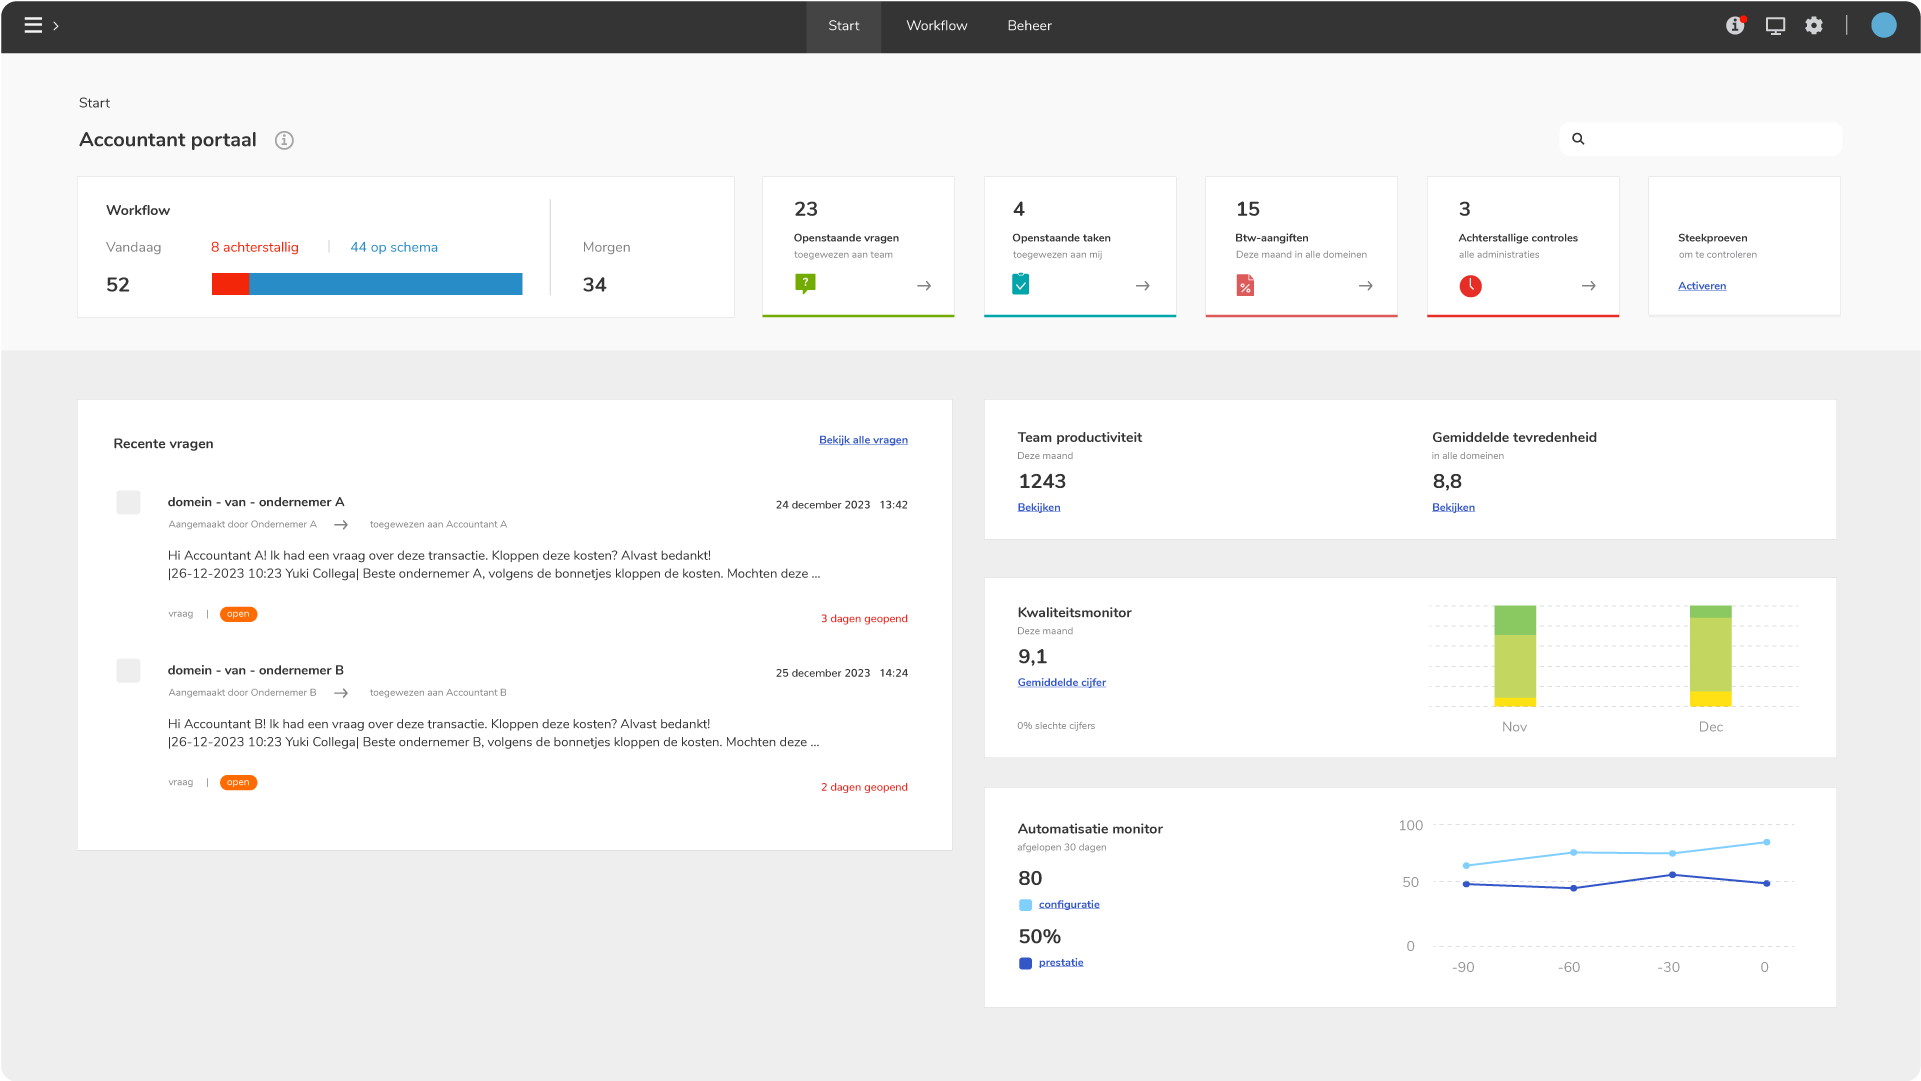Click the red percent icon for Btw-aangiften
Viewport: 1921px width, 1081px height.
[x=1244, y=285]
